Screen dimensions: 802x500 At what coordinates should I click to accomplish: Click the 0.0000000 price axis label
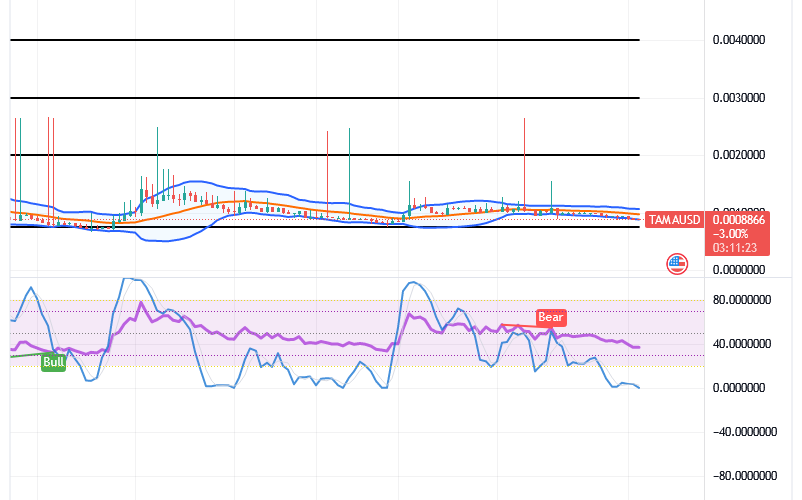tap(739, 270)
